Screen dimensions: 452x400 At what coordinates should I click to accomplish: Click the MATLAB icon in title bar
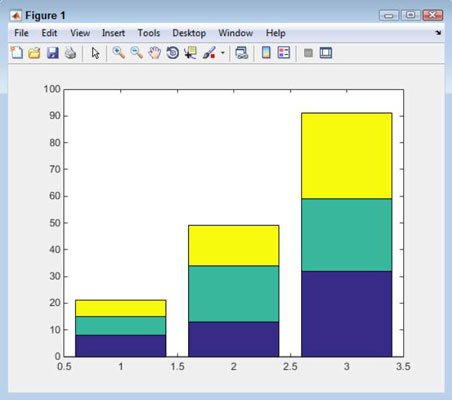16,16
